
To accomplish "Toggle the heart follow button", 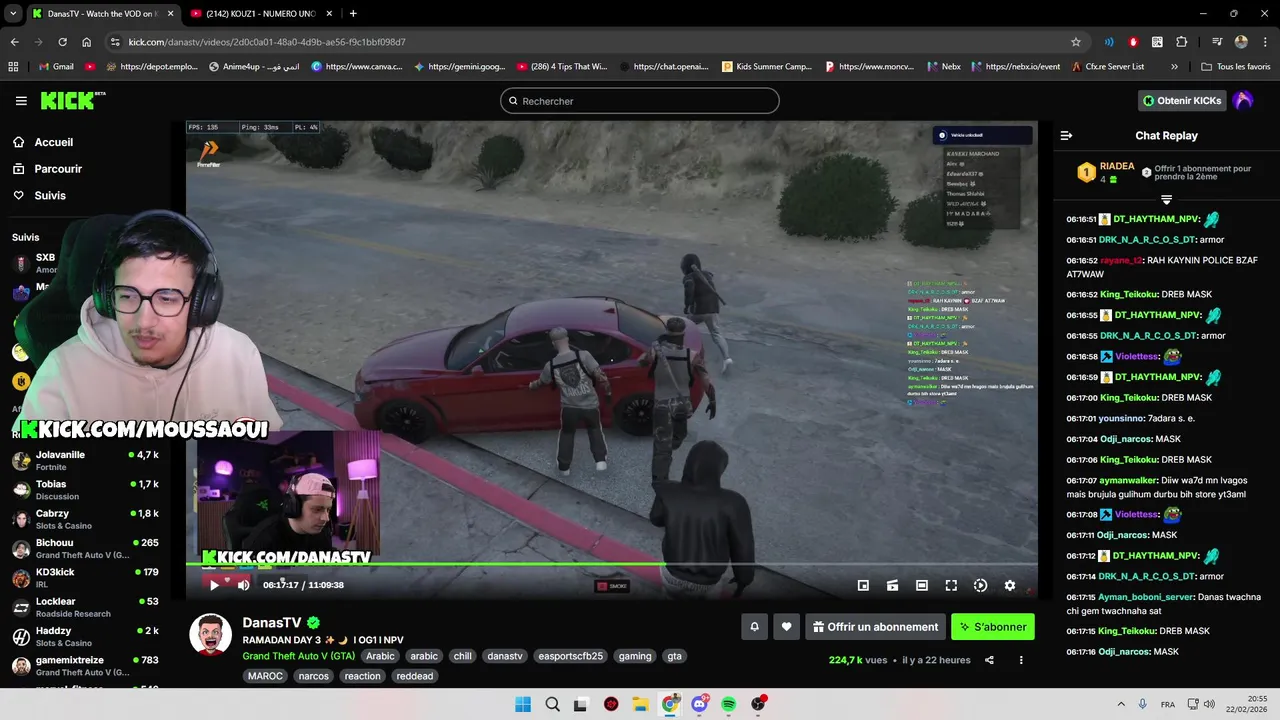I will pos(786,627).
